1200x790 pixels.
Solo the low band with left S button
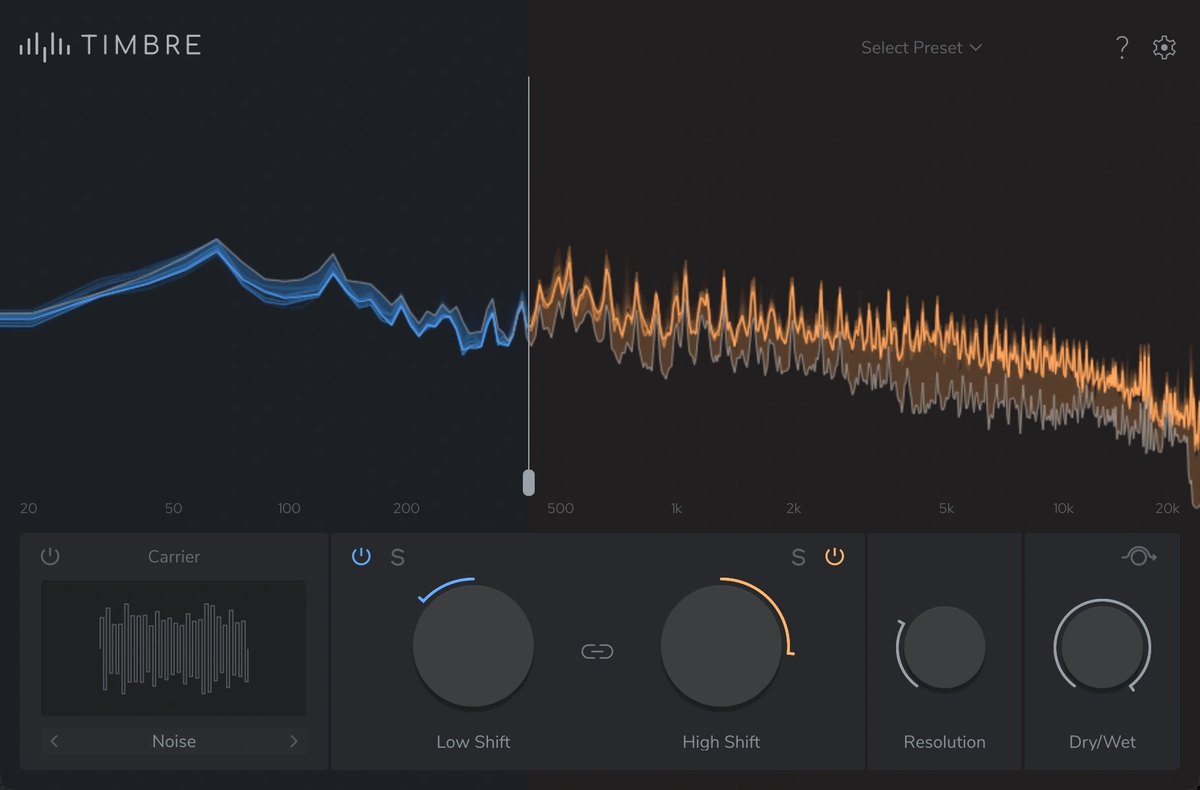coord(397,557)
